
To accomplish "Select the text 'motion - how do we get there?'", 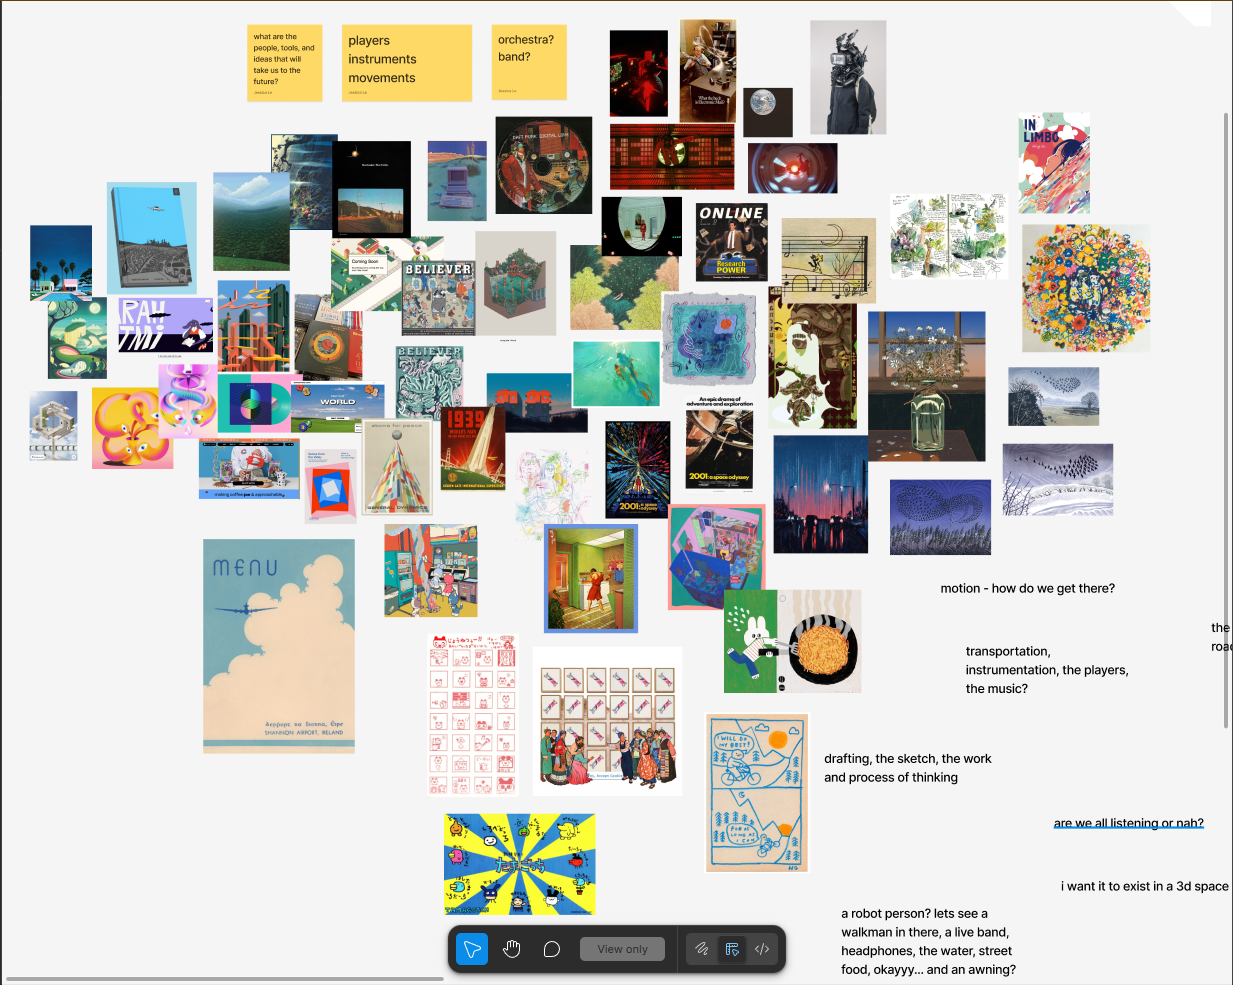I will click(1027, 588).
